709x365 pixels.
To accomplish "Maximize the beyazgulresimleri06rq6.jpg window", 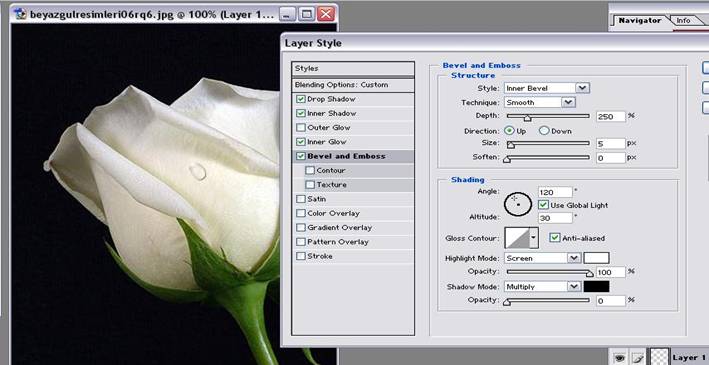I will click(307, 14).
